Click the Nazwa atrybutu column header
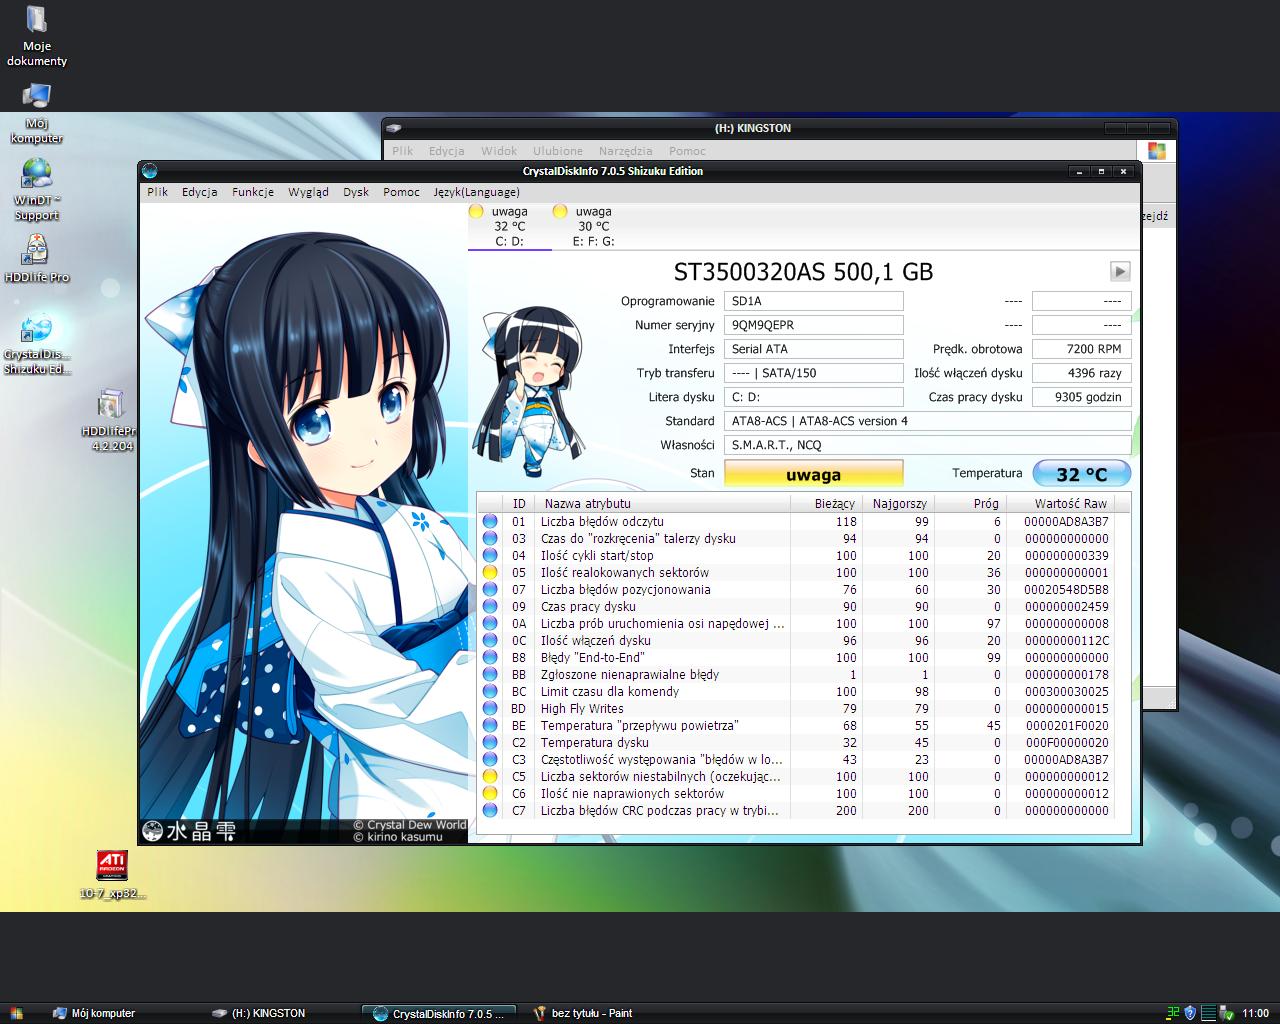This screenshot has width=1280, height=1024. [x=662, y=503]
